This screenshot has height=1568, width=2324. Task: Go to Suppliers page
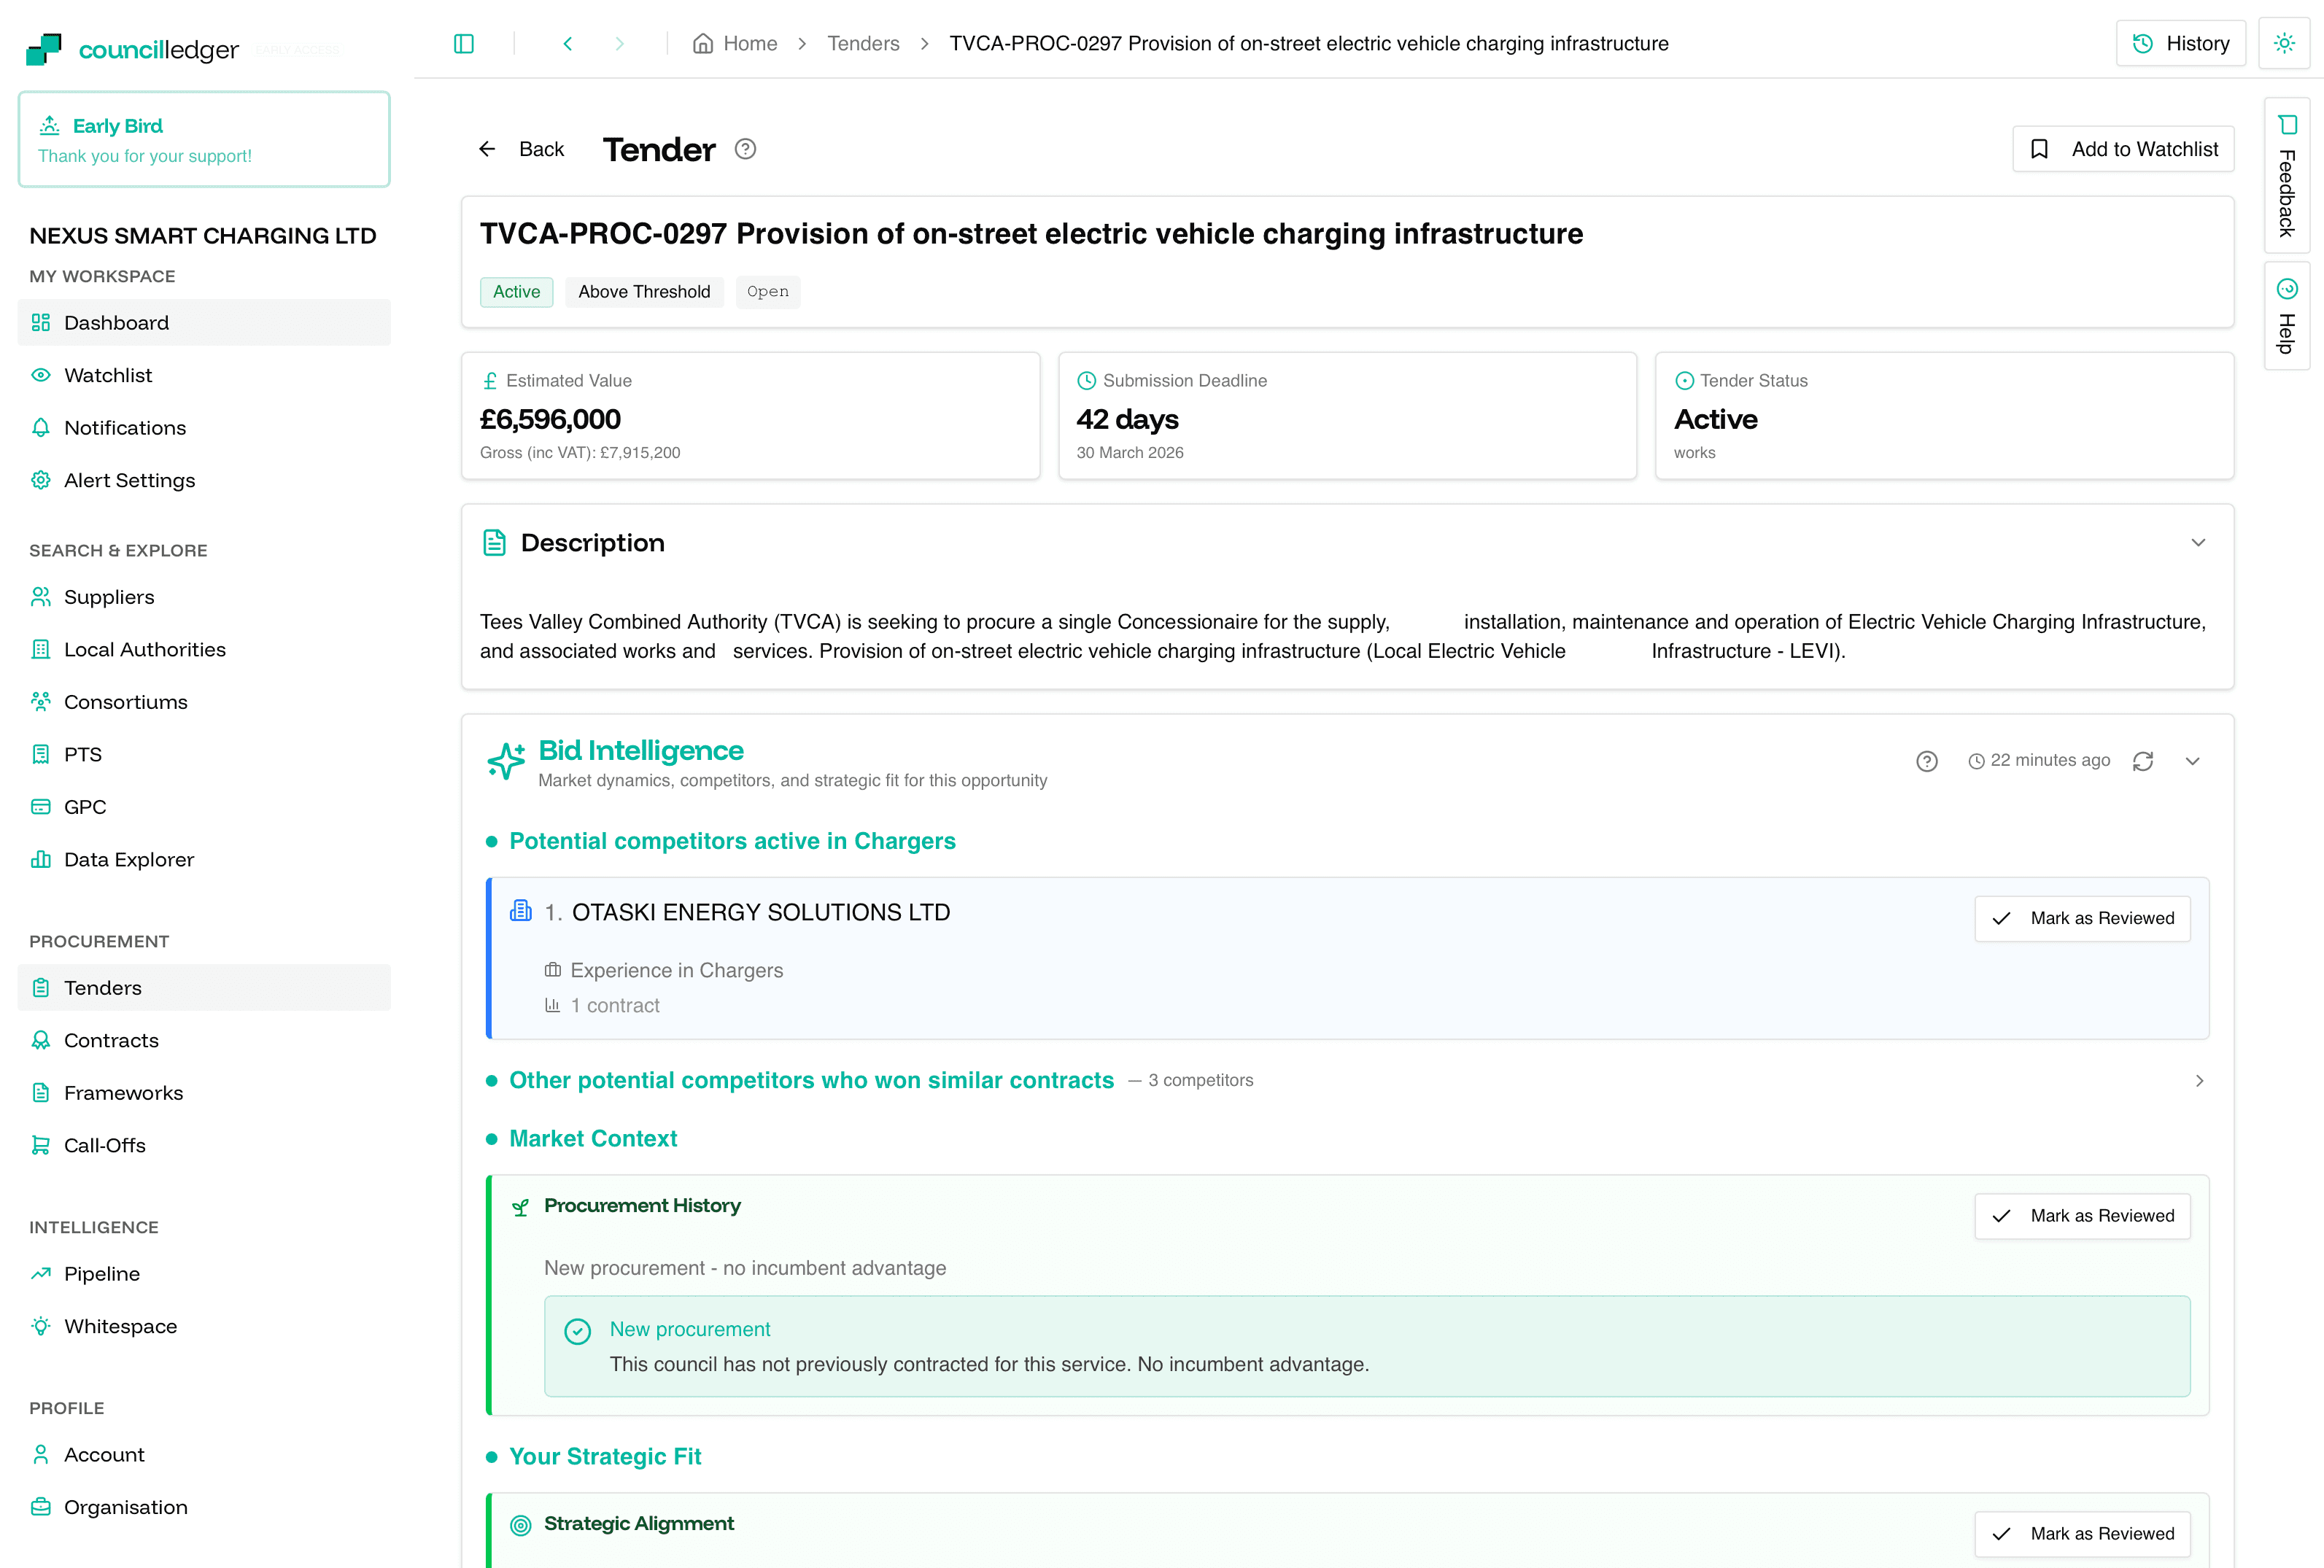coord(204,597)
